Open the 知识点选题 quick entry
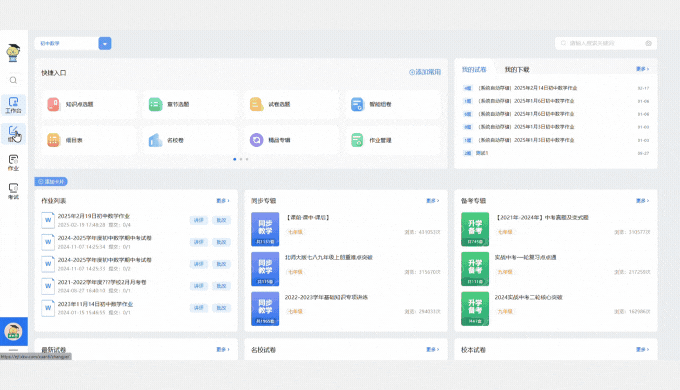The image size is (680, 390). (89, 104)
